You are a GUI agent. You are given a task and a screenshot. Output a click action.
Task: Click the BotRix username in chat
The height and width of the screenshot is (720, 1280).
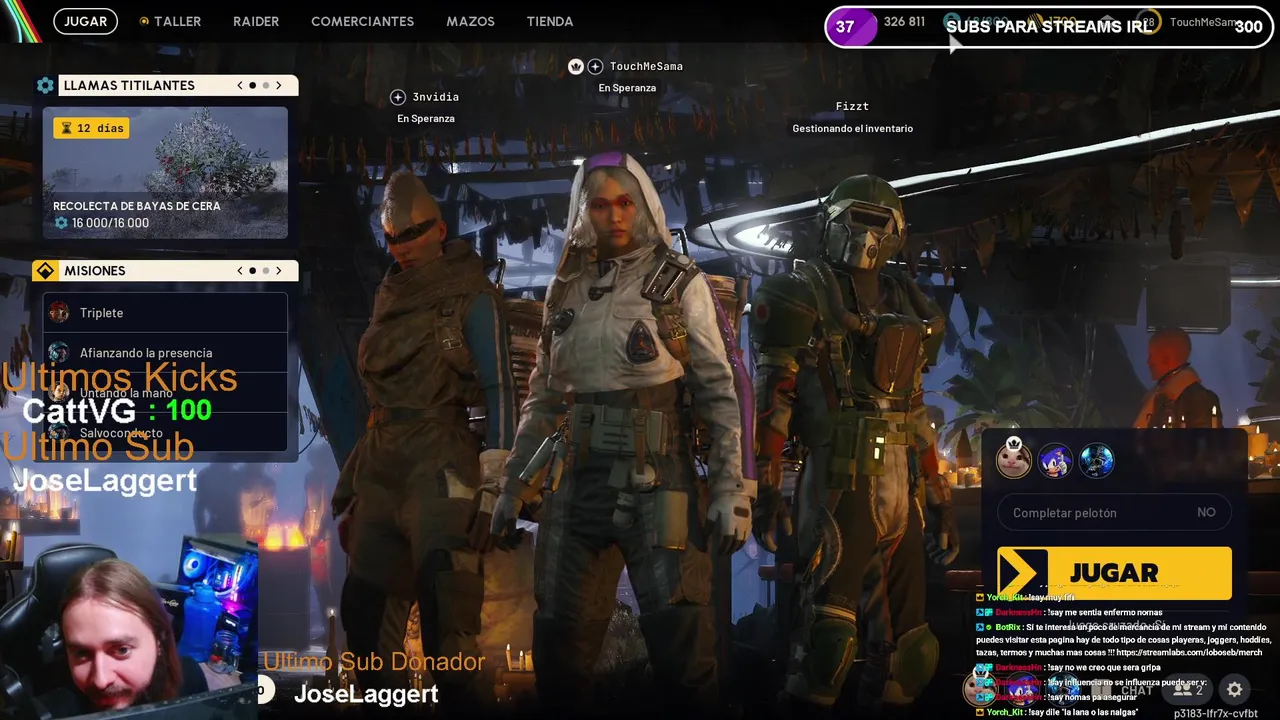coord(1007,627)
